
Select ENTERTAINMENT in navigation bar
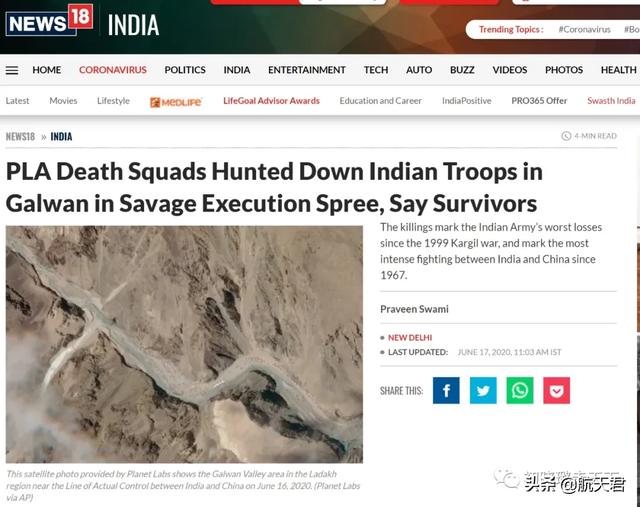point(307,70)
